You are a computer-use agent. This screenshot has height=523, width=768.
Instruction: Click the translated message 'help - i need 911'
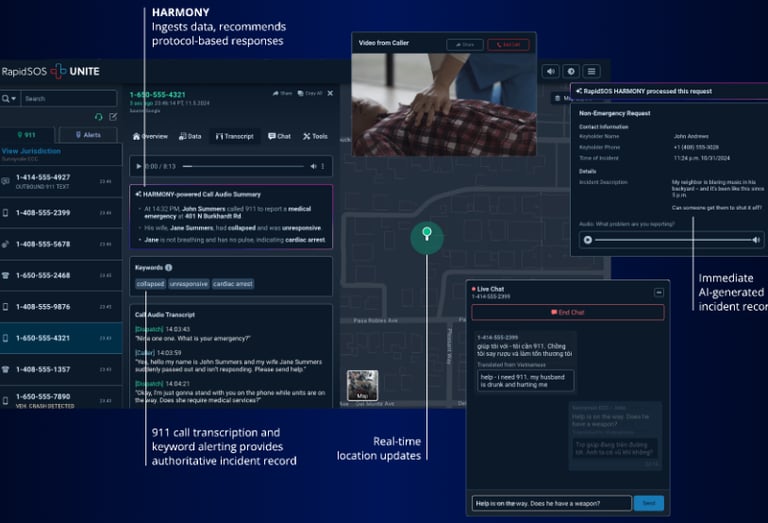click(526, 380)
